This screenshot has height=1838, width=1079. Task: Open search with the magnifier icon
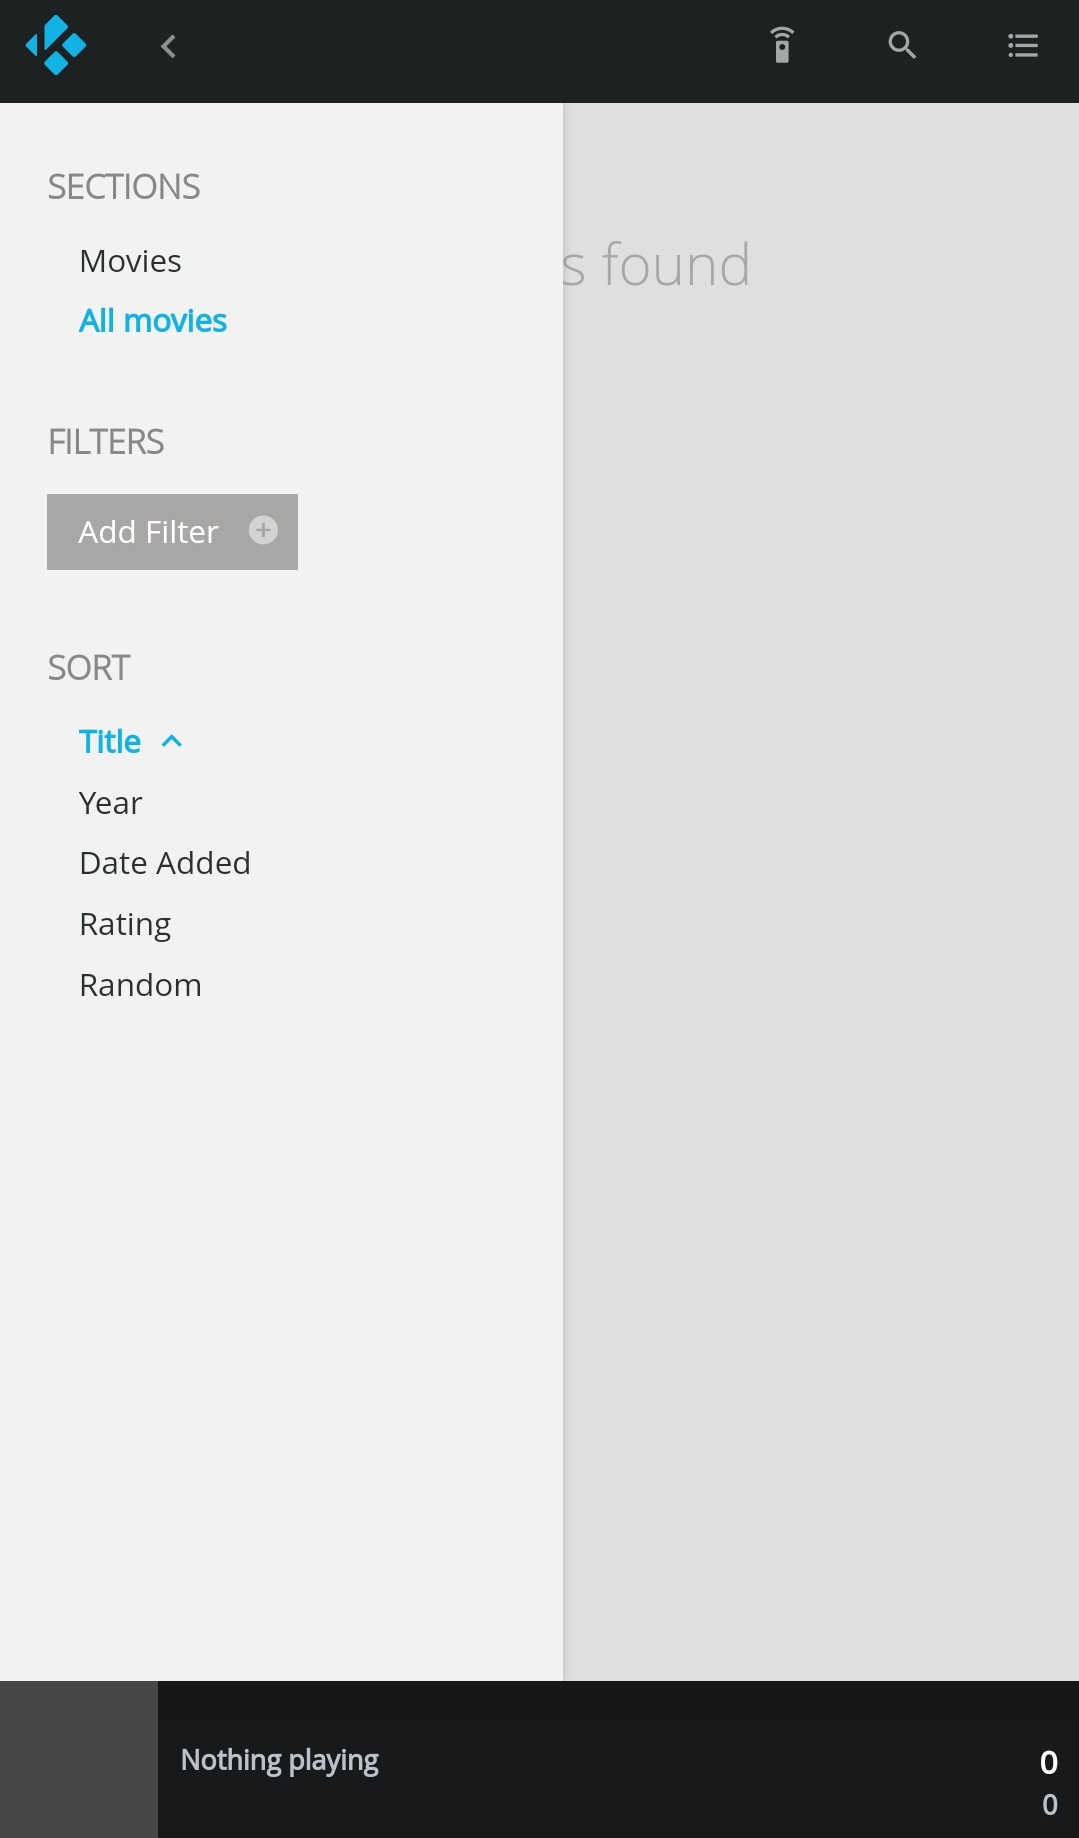(x=902, y=46)
